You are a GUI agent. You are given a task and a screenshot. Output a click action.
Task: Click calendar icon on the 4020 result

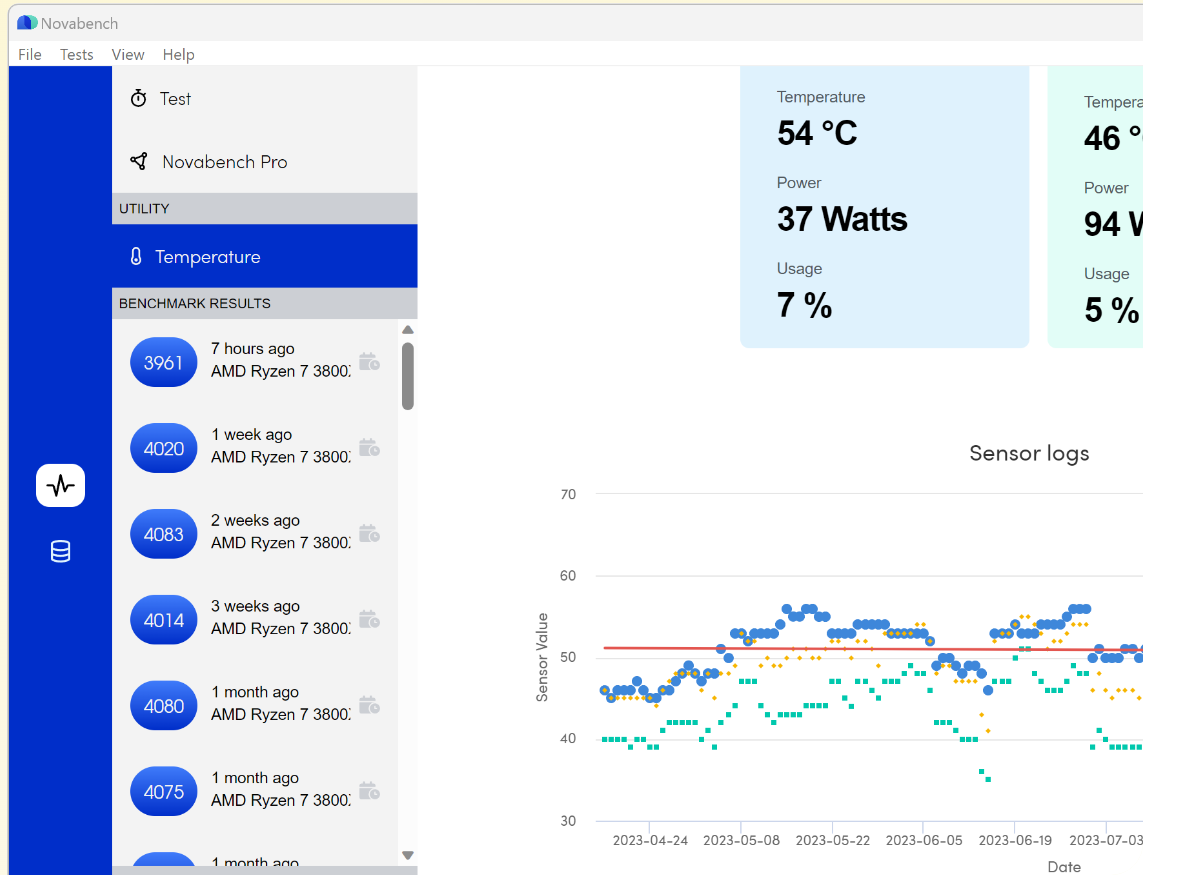click(369, 448)
